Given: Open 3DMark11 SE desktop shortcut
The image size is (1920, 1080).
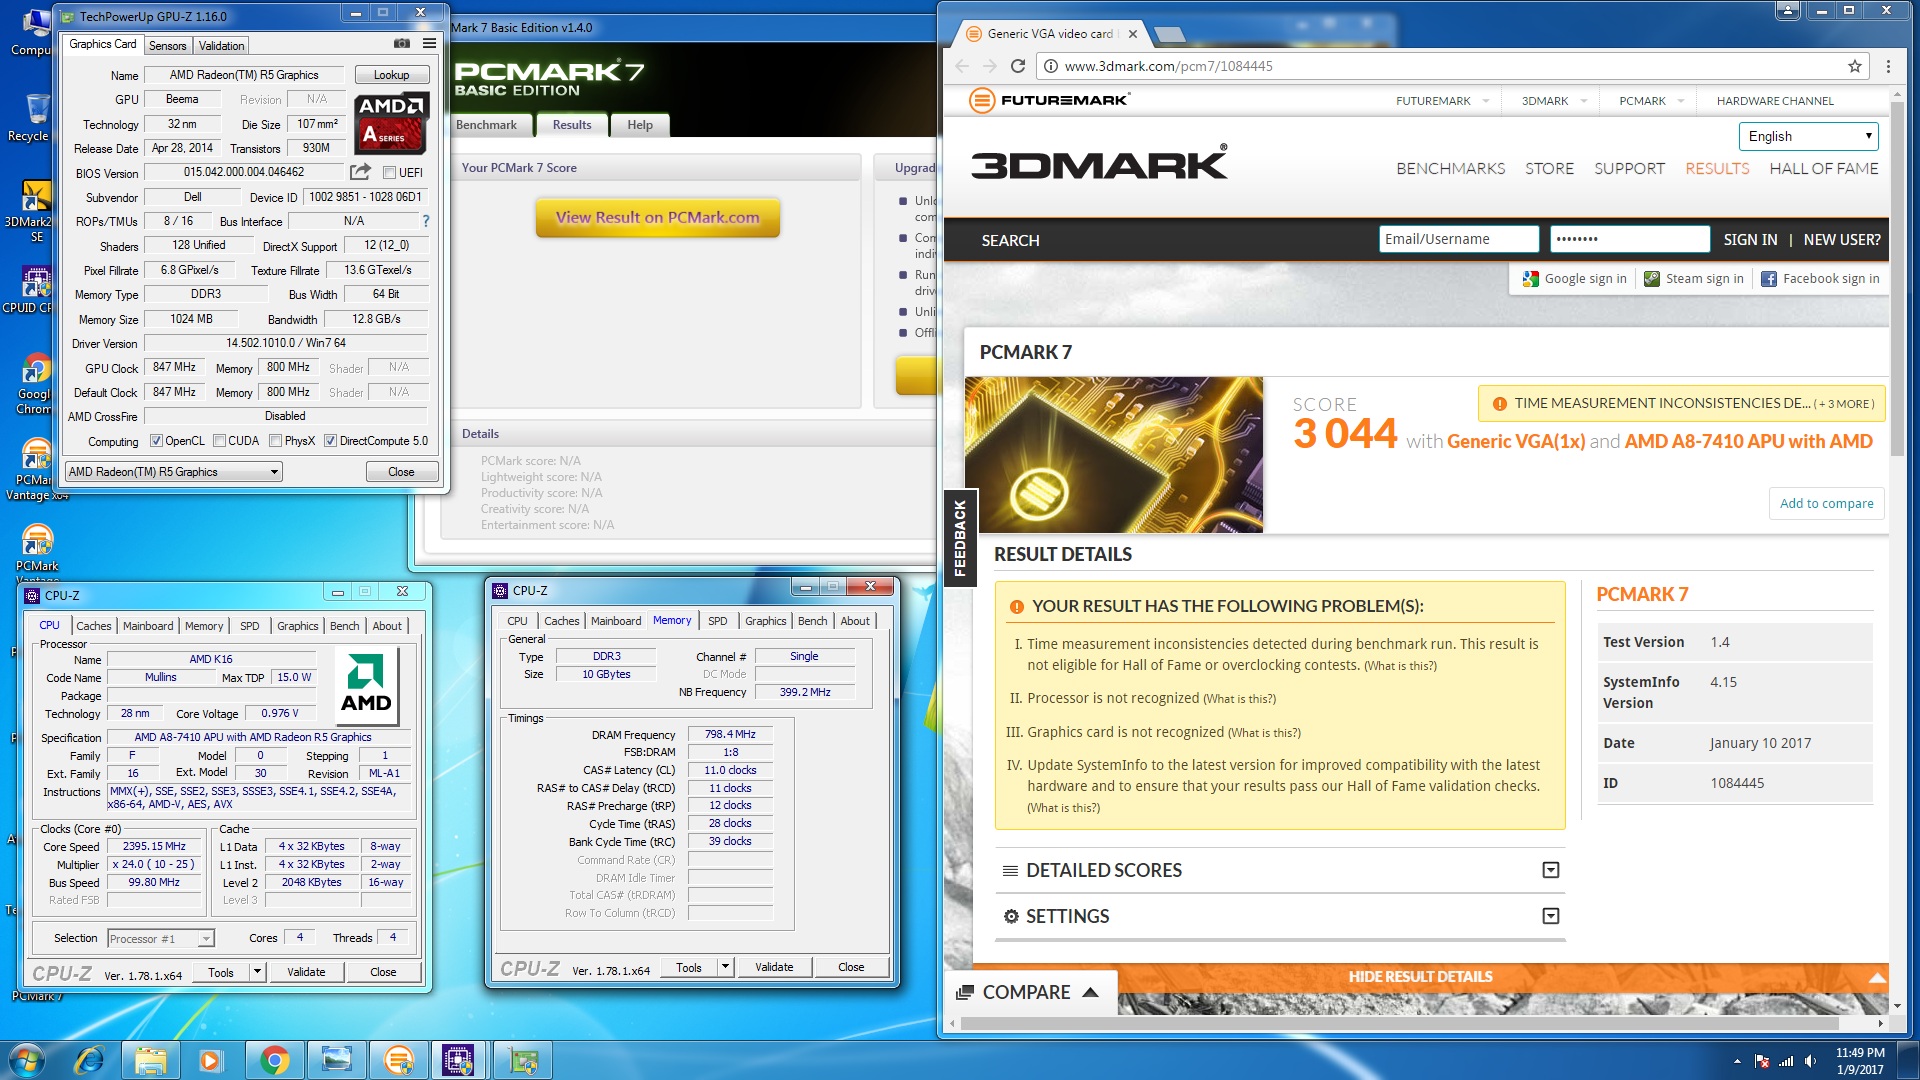Looking at the screenshot, I should (34, 211).
